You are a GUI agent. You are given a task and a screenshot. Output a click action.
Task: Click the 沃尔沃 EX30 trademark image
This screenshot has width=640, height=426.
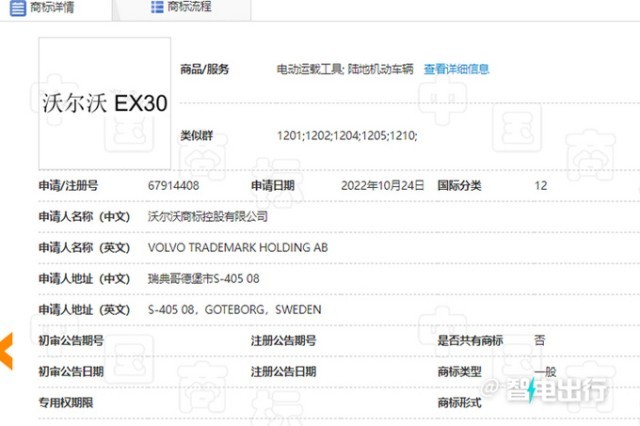[104, 103]
